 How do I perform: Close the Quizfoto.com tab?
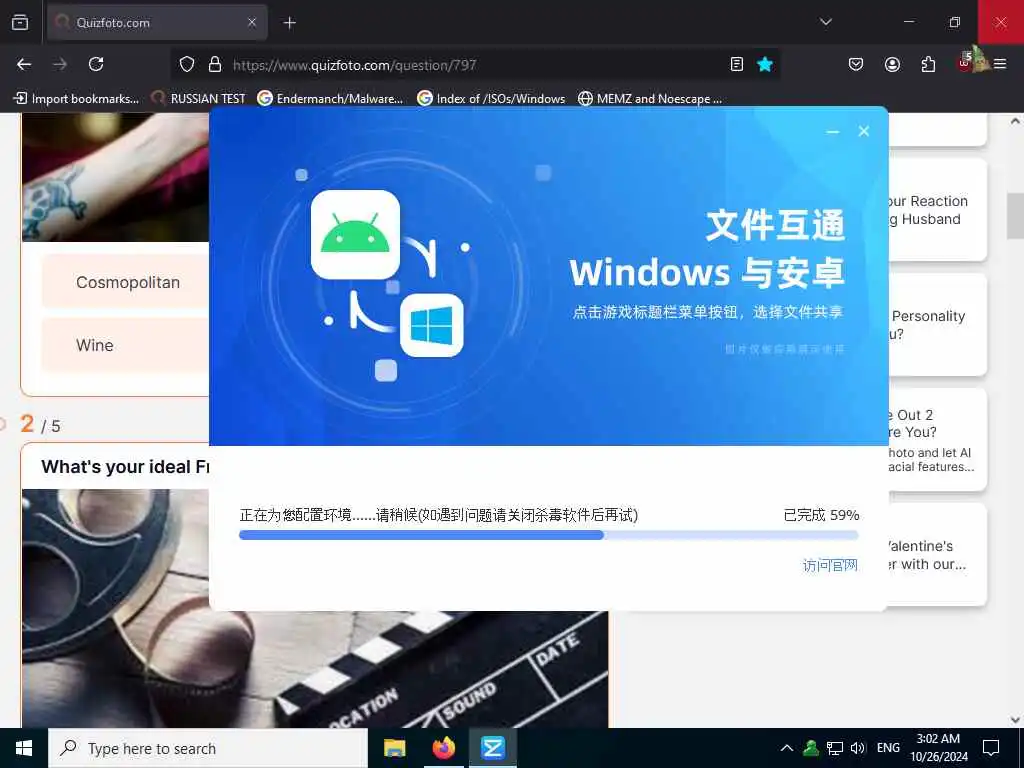[x=252, y=23]
